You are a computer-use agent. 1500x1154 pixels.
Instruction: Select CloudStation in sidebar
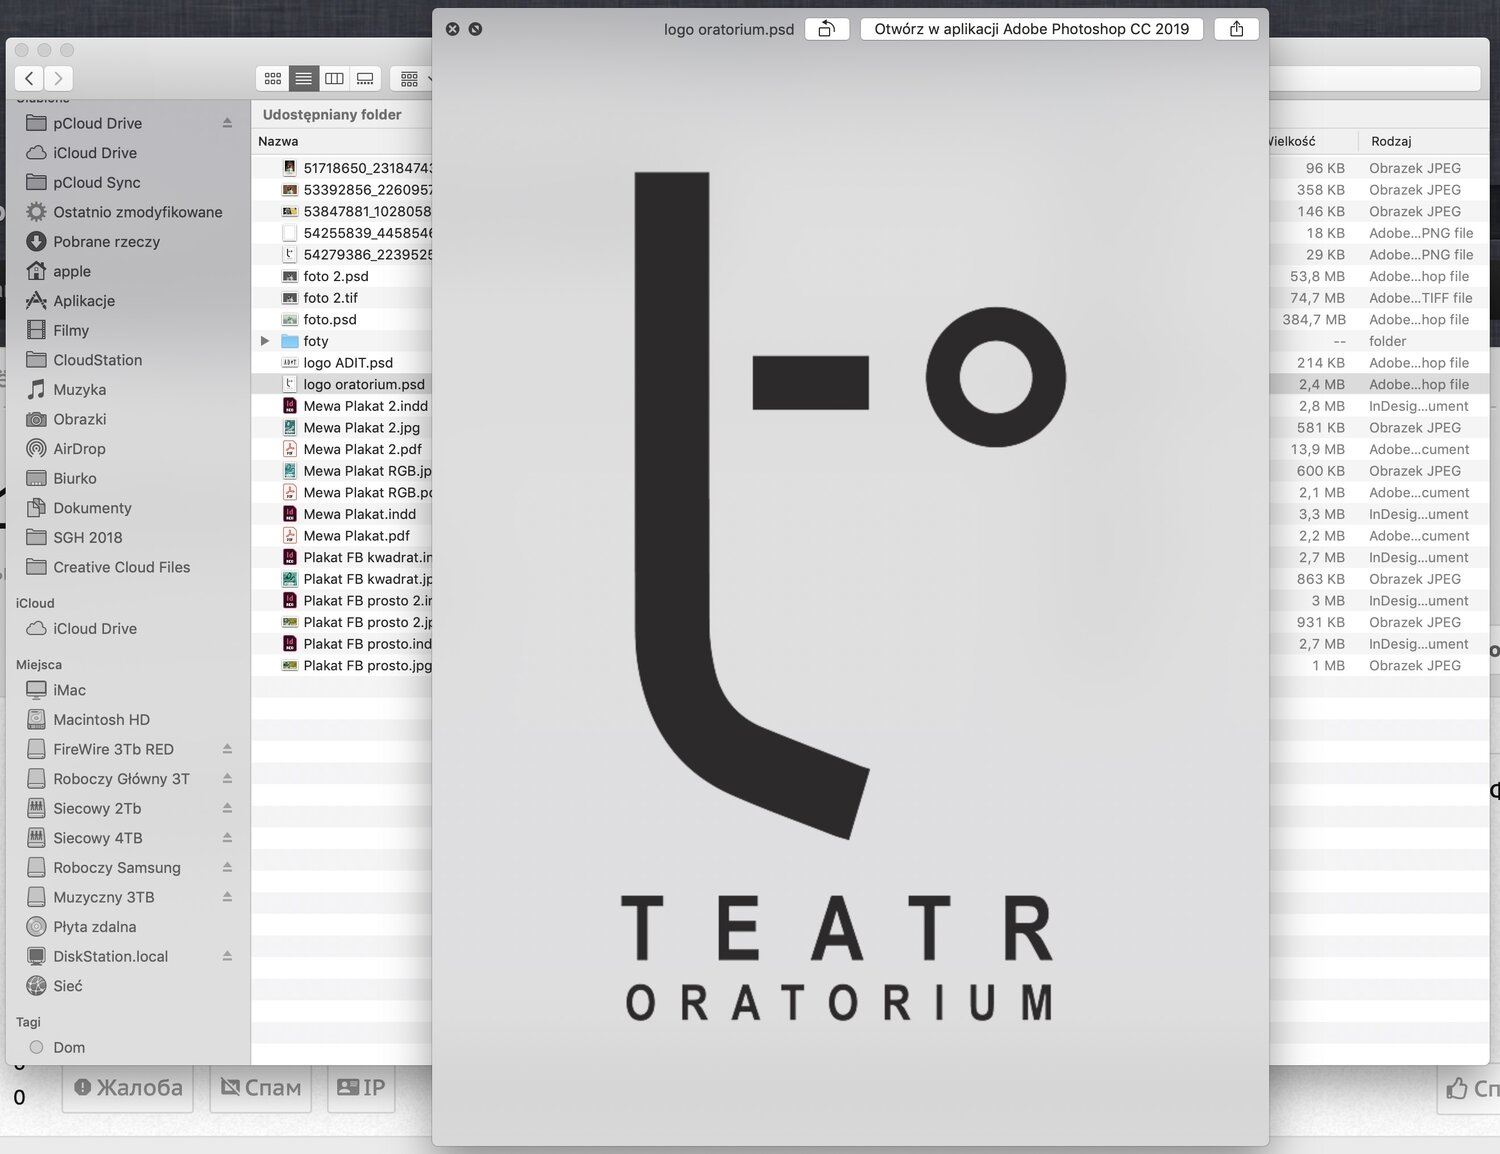click(x=97, y=360)
